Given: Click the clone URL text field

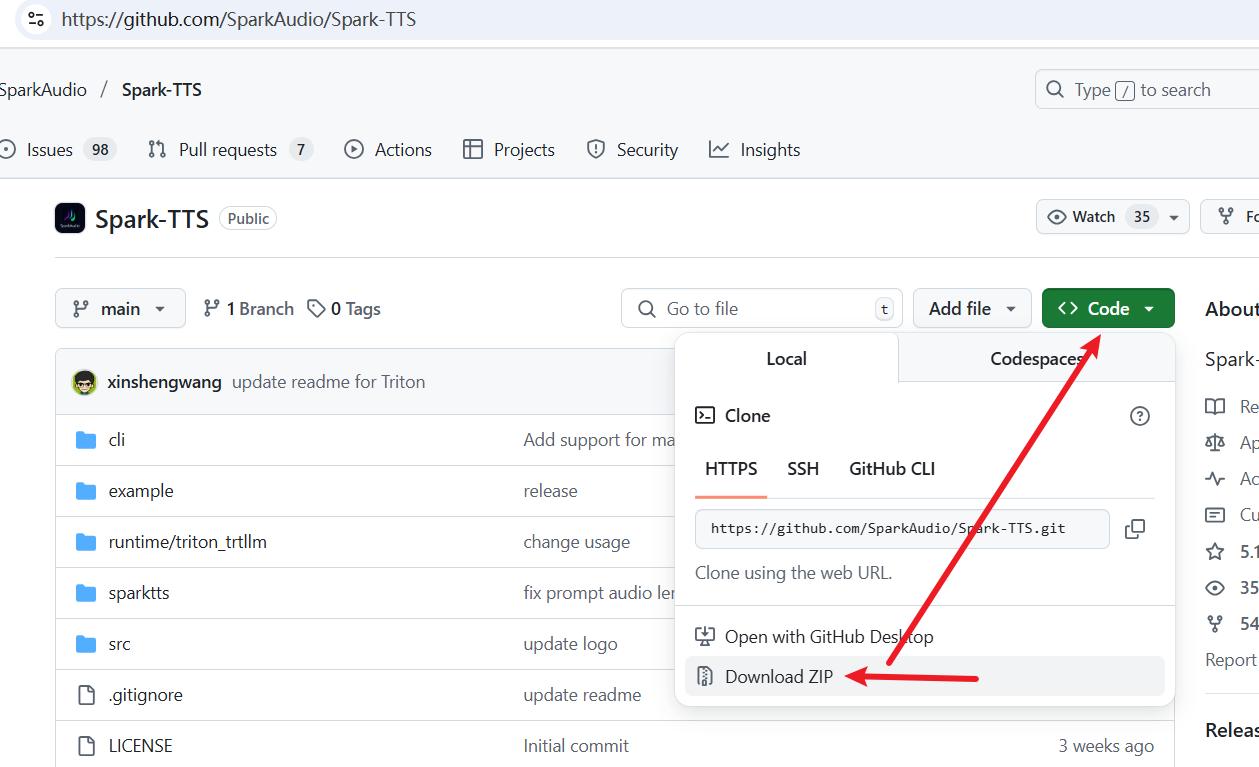Looking at the screenshot, I should click(902, 529).
